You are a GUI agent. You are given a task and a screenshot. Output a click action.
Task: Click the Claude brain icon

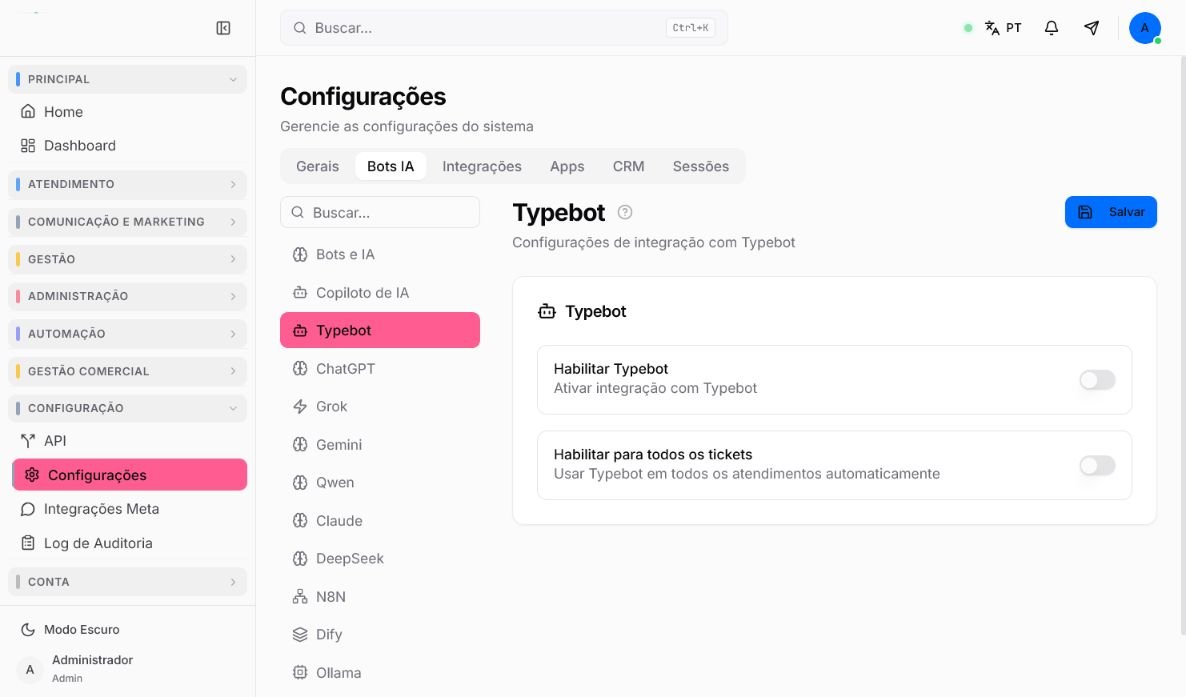click(x=300, y=521)
